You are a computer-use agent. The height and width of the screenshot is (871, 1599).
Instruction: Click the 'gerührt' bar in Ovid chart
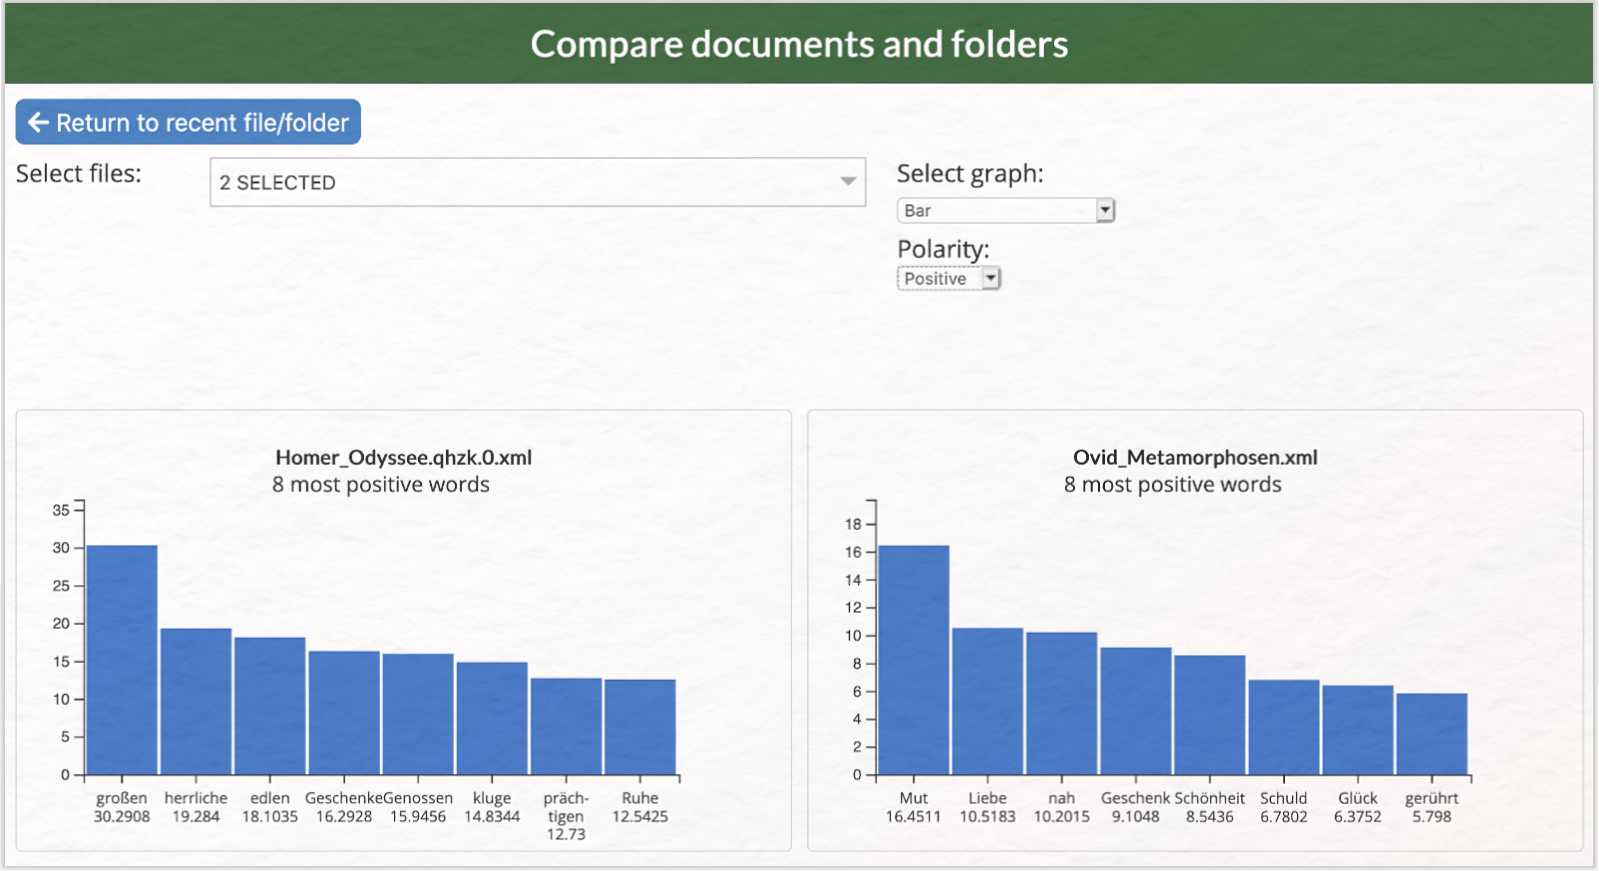(1432, 734)
